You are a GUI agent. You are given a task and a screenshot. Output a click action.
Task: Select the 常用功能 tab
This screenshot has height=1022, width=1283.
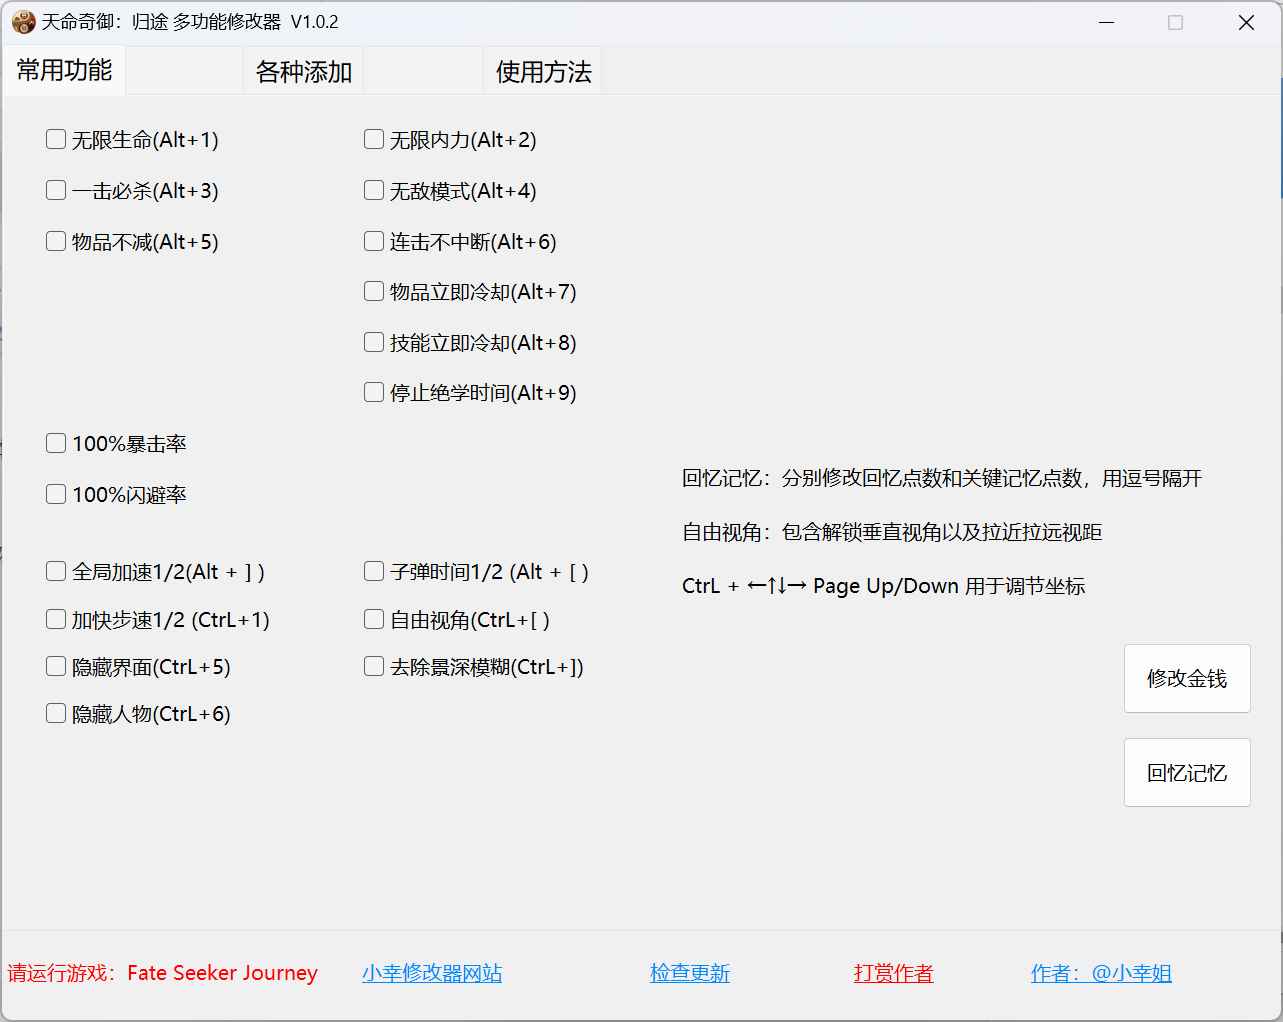click(x=64, y=71)
